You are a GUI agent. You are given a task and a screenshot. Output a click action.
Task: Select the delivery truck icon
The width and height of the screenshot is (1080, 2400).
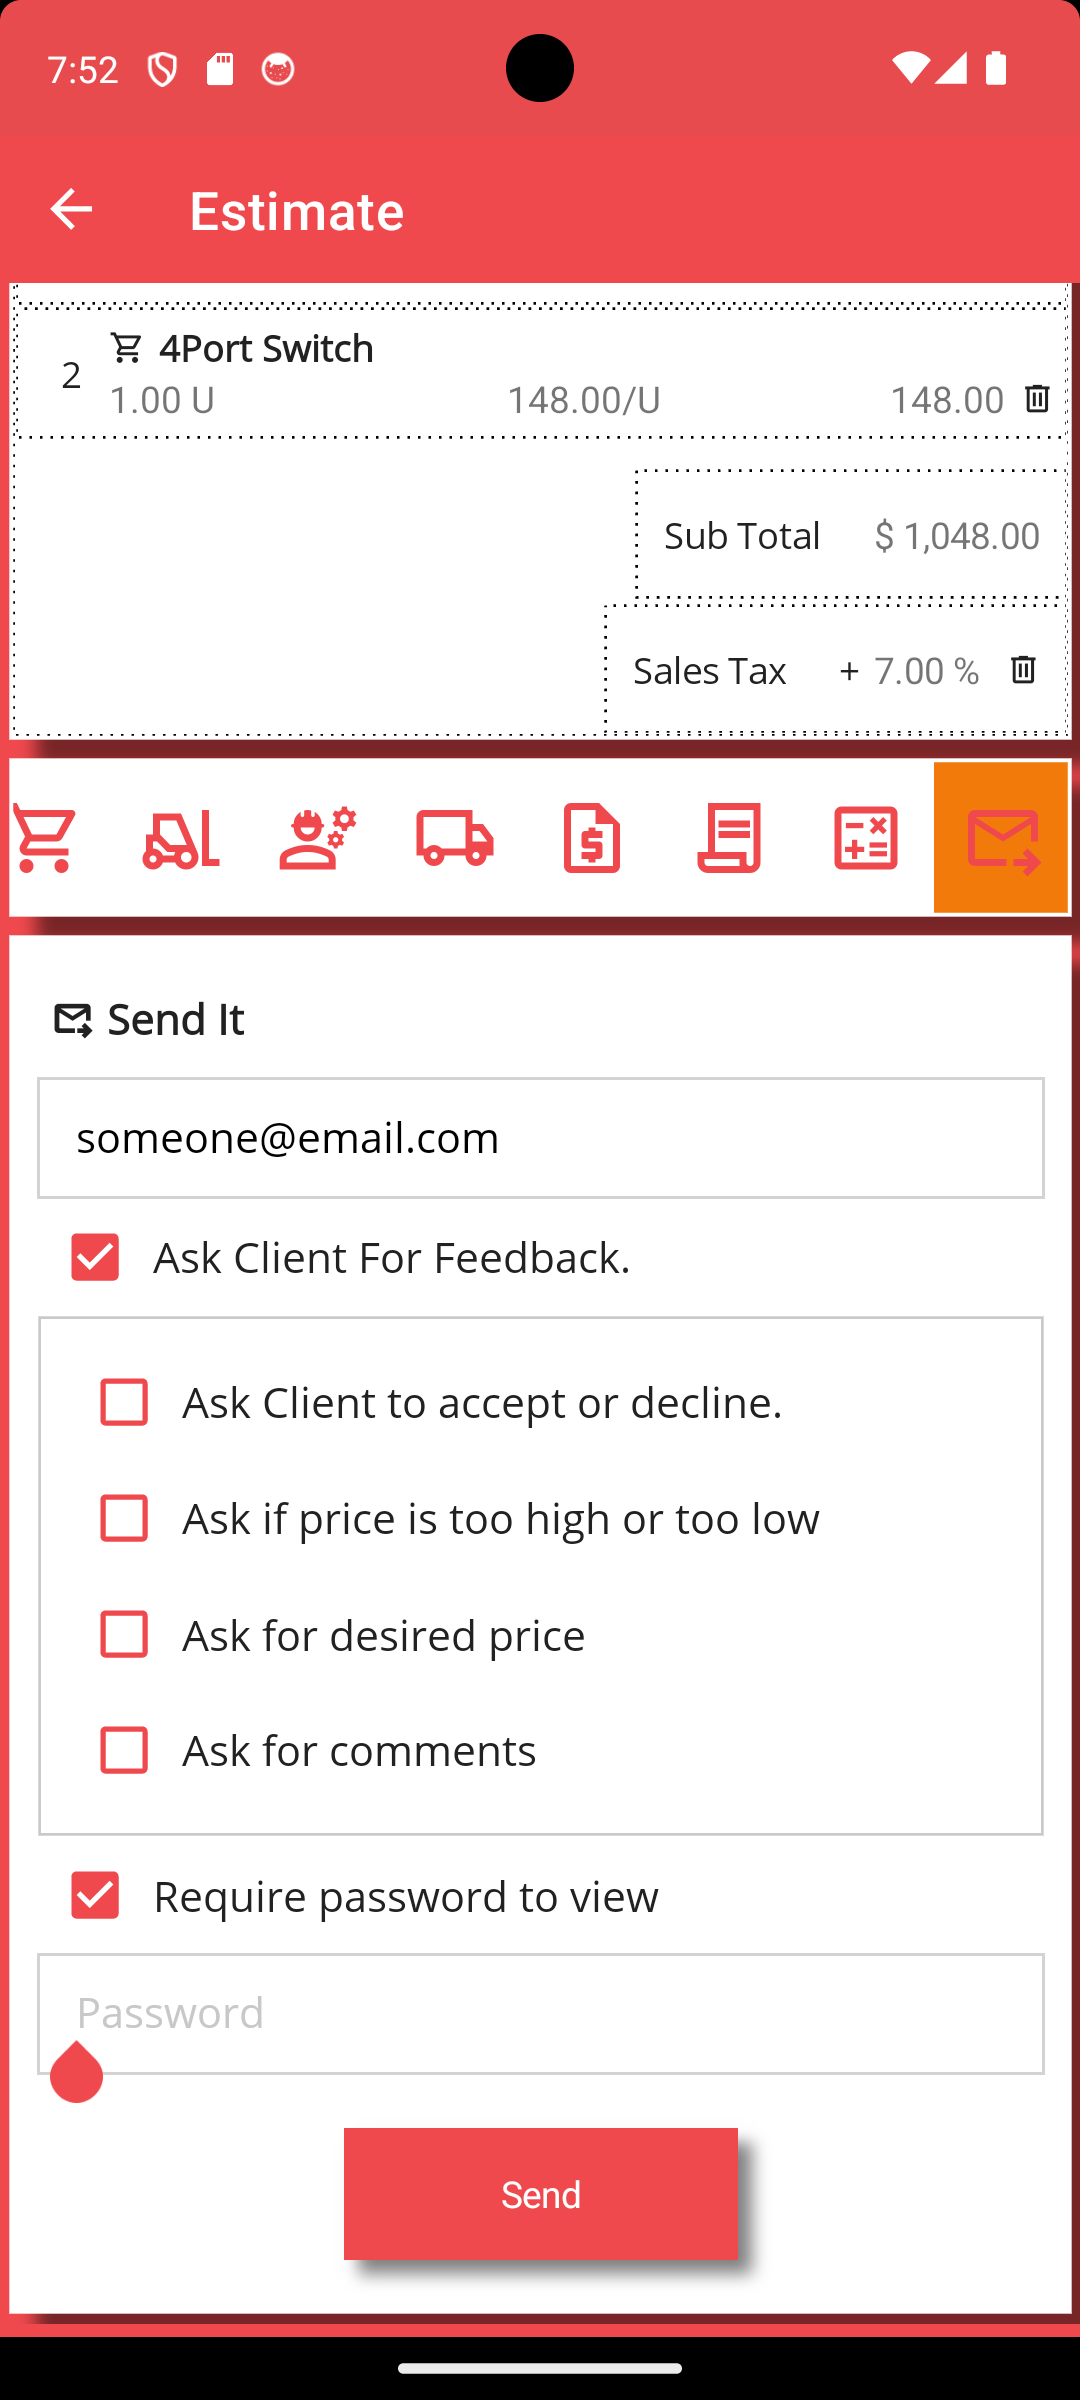click(455, 838)
